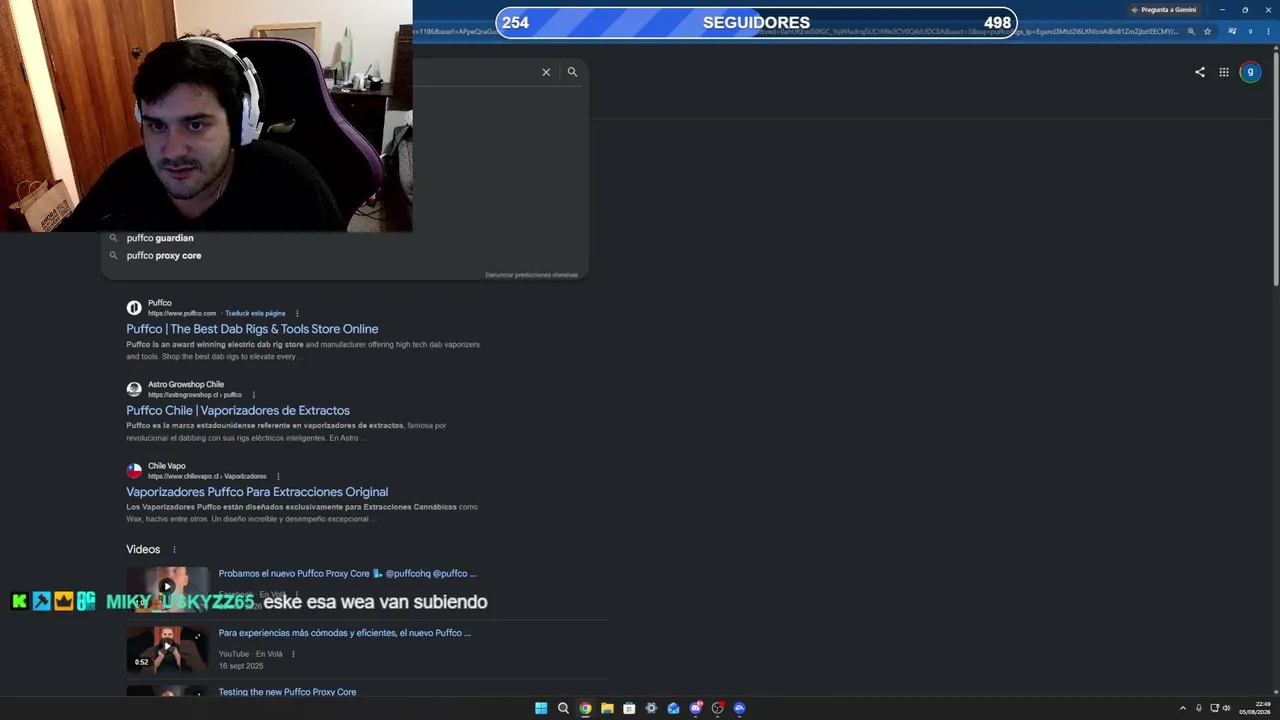
Task: Click 'Traducir esta página' on Puffco result
Action: (255, 313)
